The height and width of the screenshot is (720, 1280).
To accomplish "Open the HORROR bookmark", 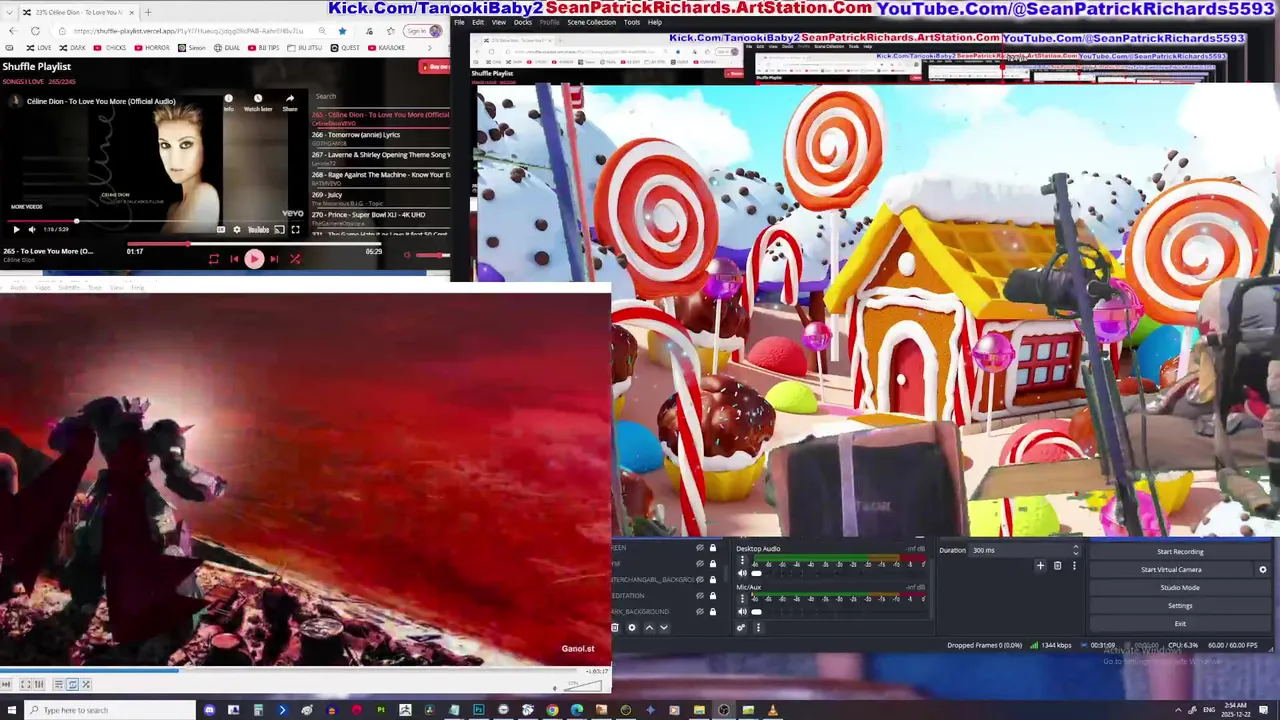I will pyautogui.click(x=151, y=48).
